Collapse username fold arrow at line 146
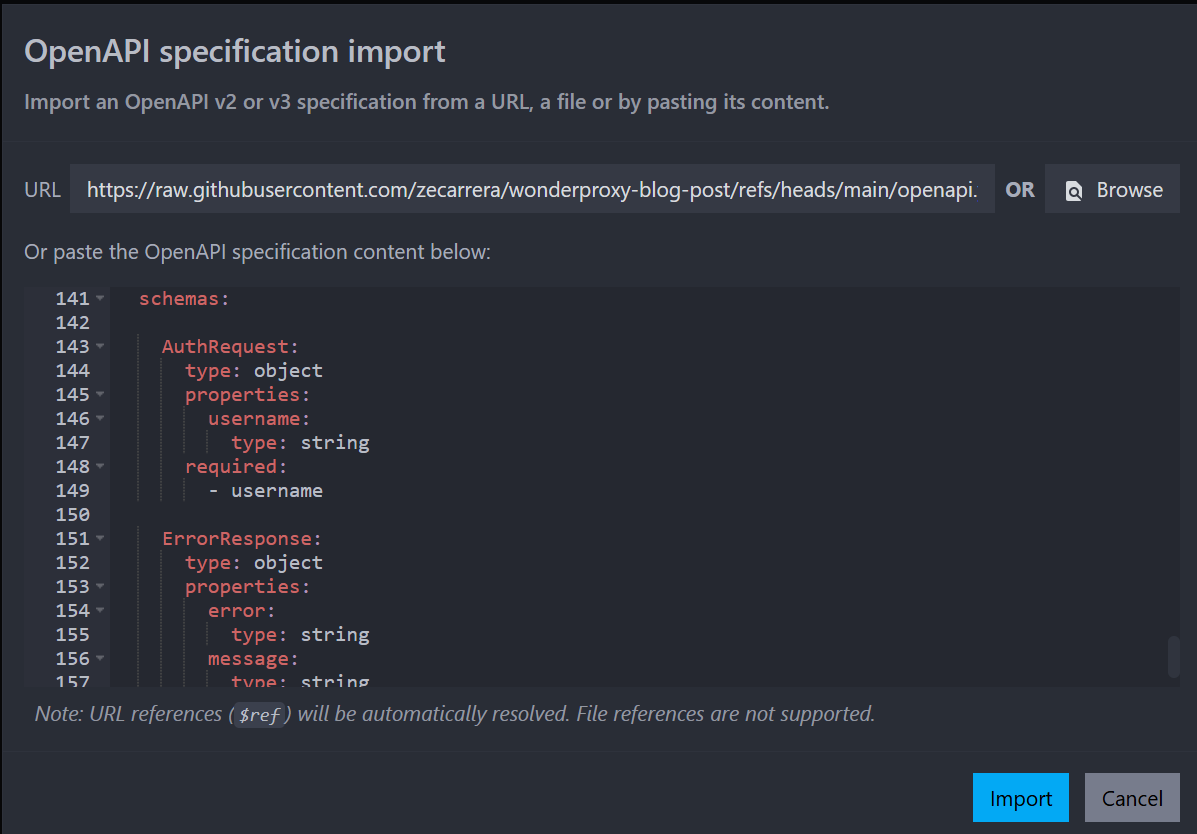1197x834 pixels. 100,418
